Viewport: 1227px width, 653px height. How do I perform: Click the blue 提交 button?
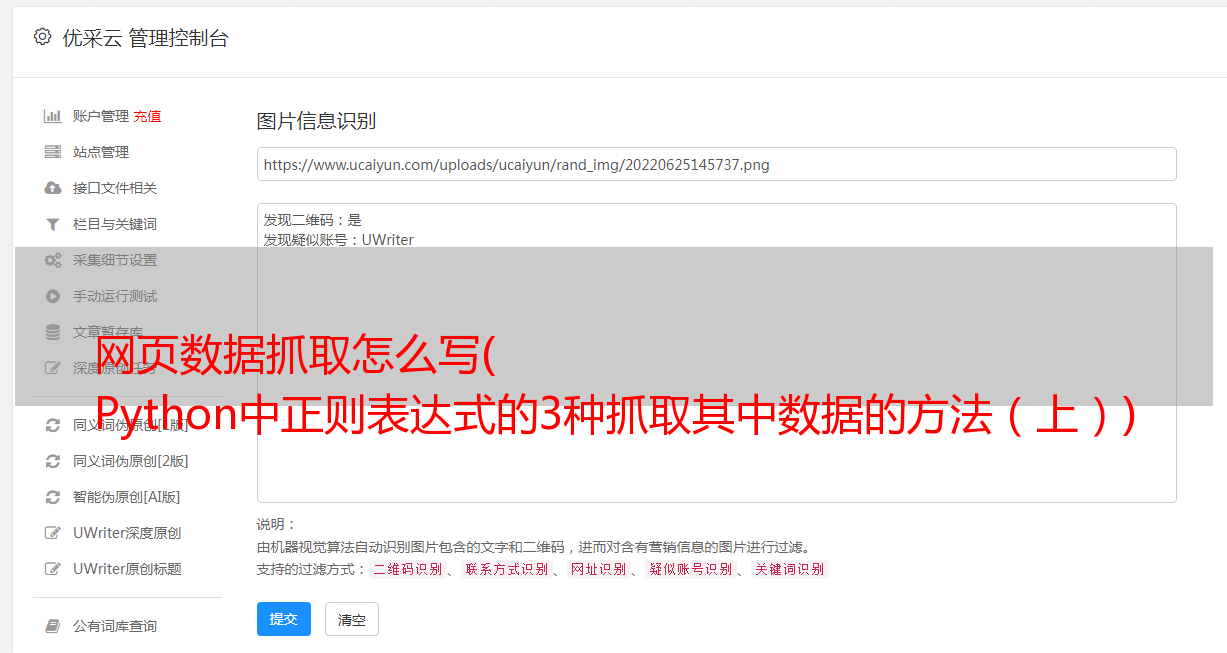click(x=284, y=619)
